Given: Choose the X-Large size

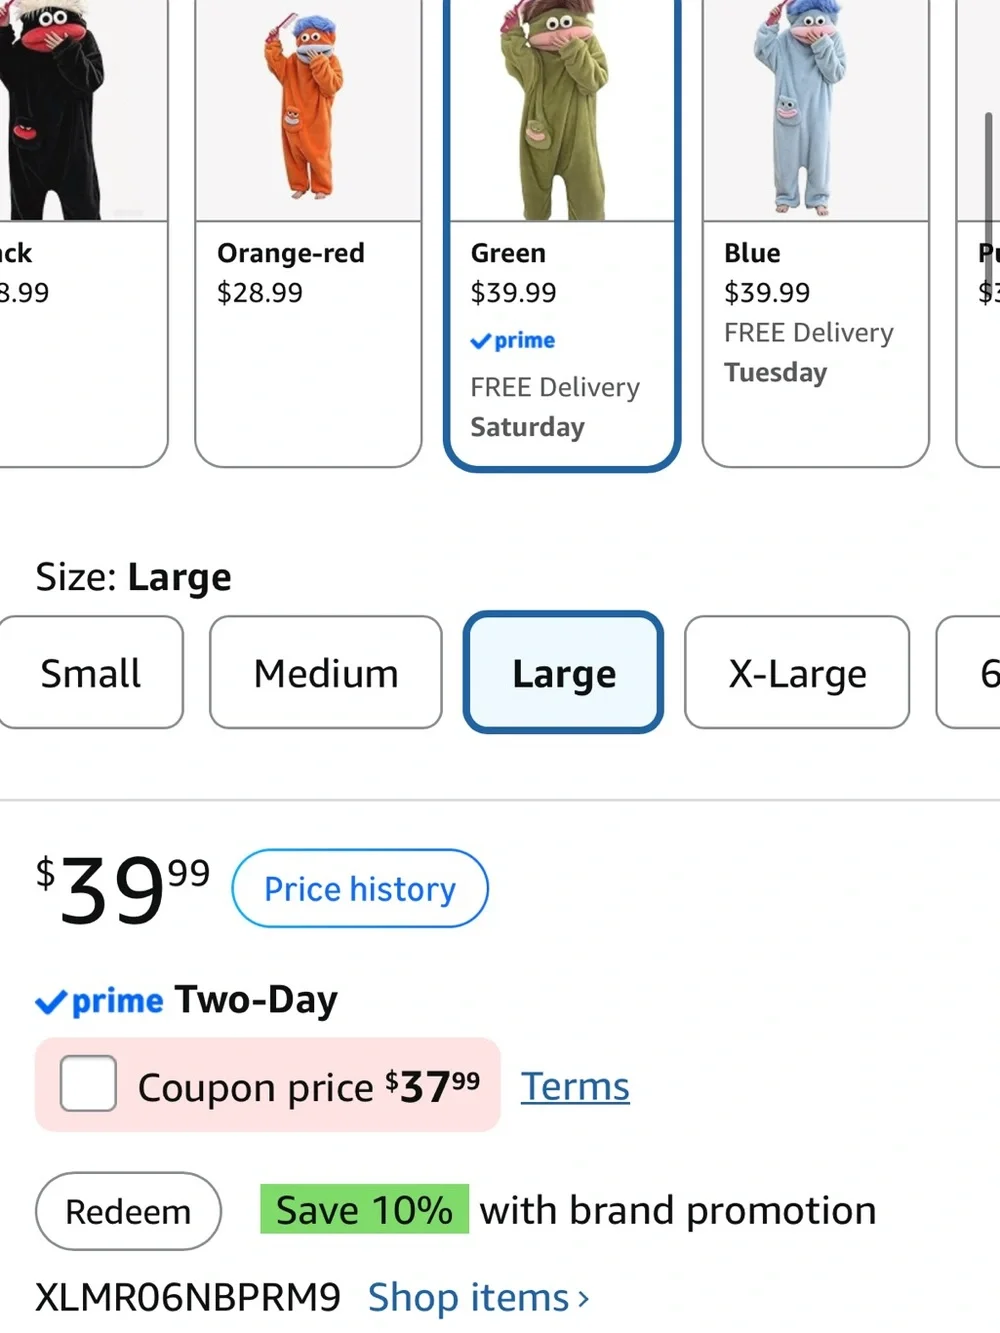Looking at the screenshot, I should tap(797, 673).
